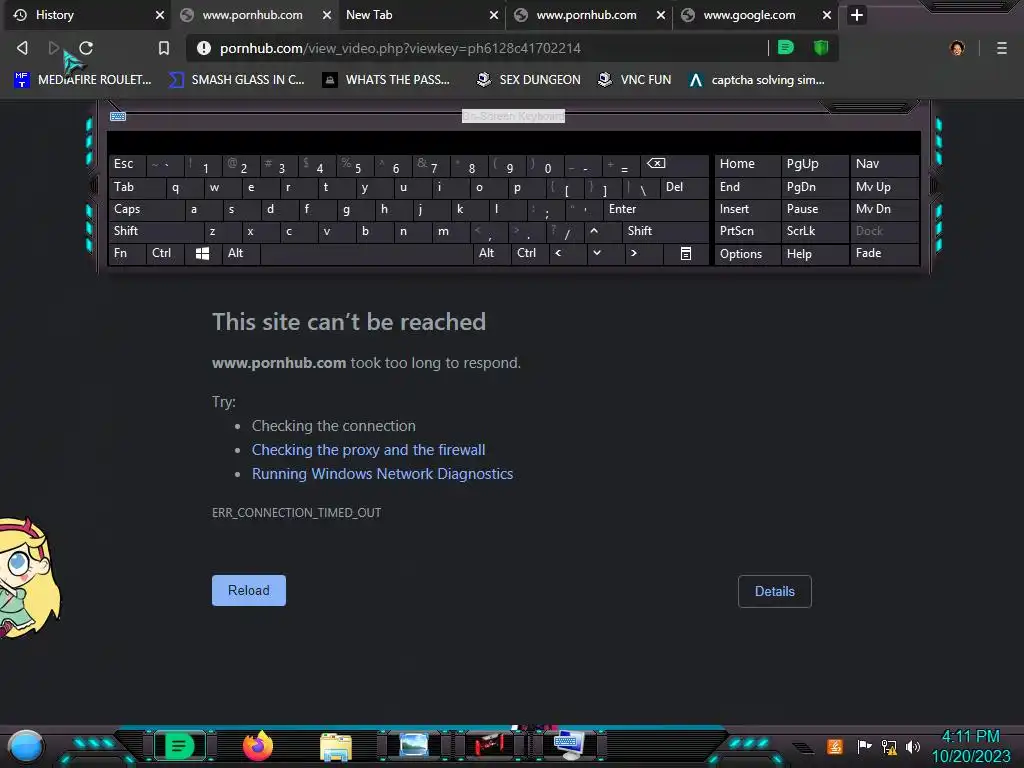The height and width of the screenshot is (768, 1024).
Task: Click Running Windows Network Diagnostics link
Action: (383, 474)
